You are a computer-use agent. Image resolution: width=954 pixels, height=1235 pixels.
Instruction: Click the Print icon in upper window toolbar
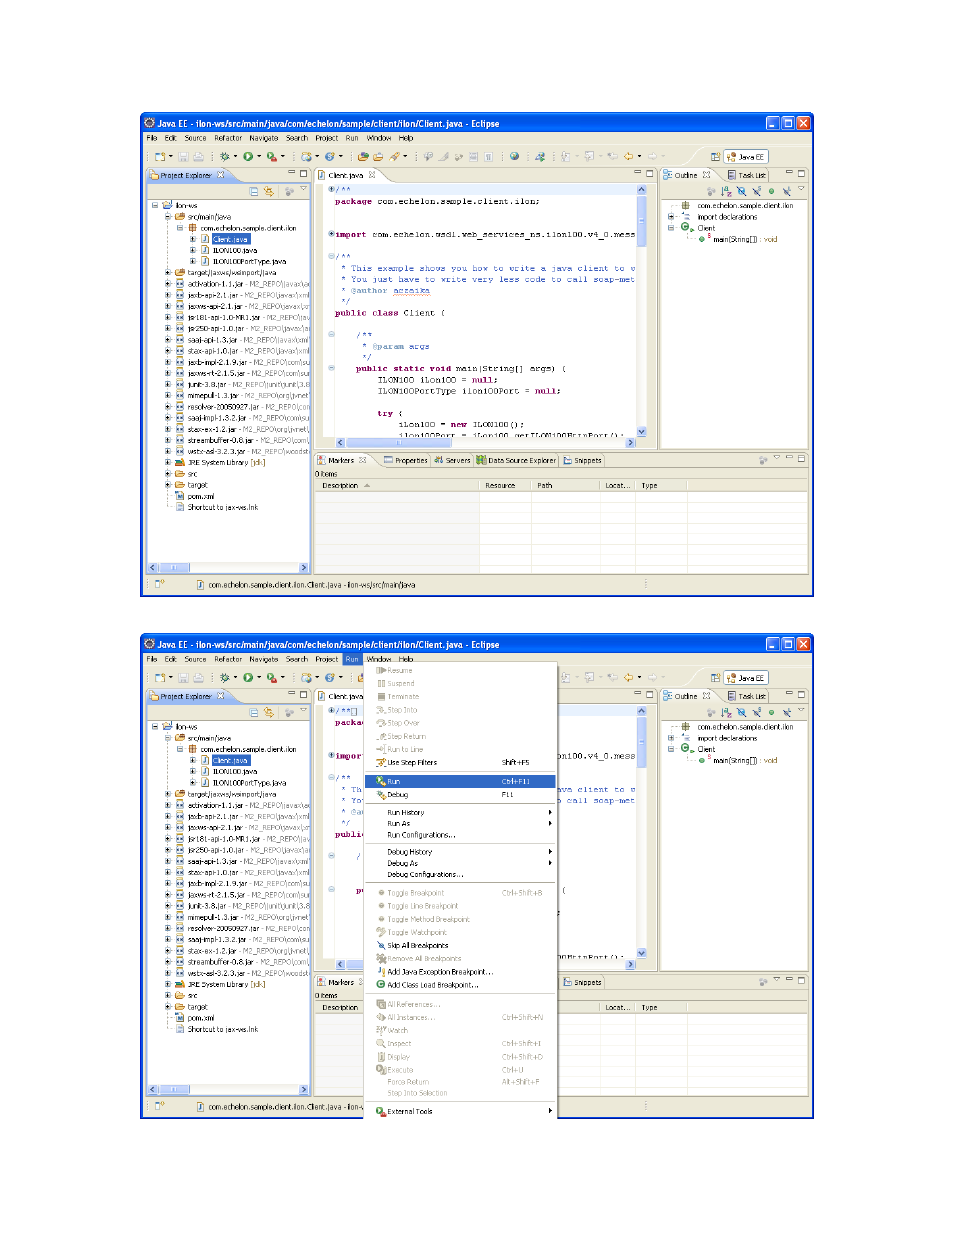pyautogui.click(x=199, y=156)
